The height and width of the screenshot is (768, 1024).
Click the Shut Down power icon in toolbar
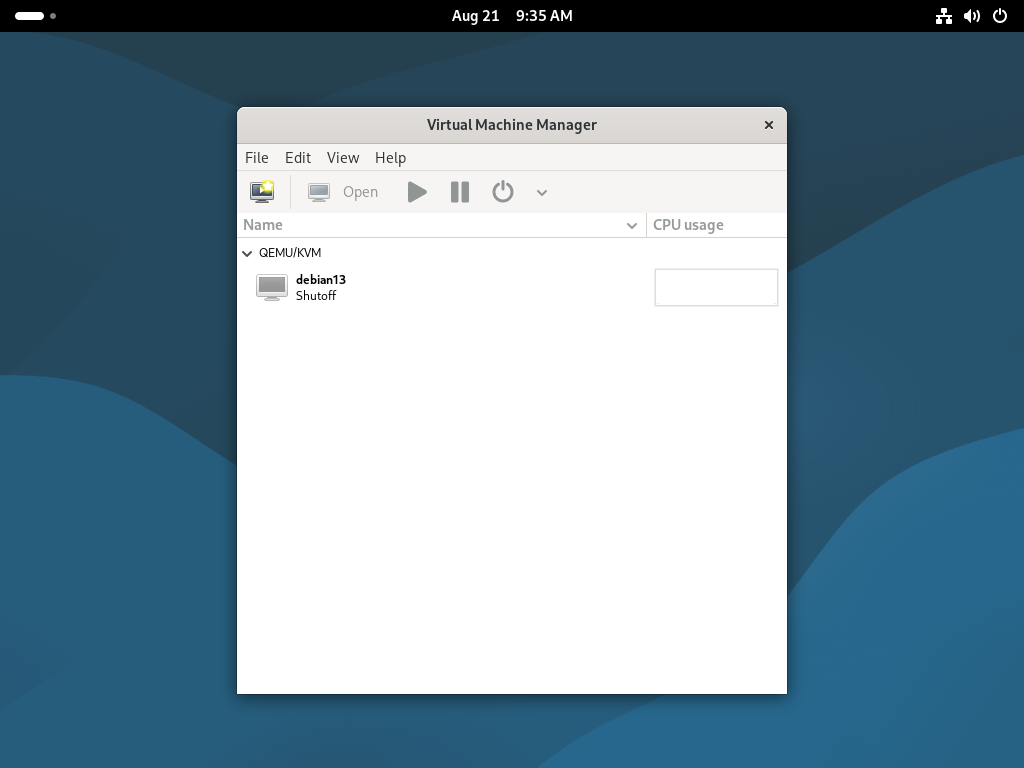click(503, 192)
